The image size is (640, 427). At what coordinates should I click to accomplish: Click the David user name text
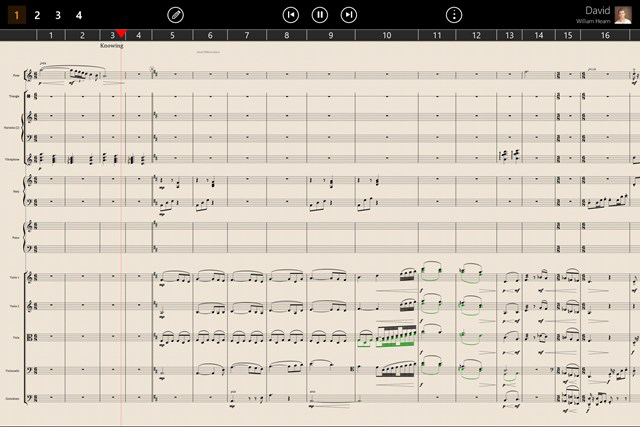coord(597,10)
